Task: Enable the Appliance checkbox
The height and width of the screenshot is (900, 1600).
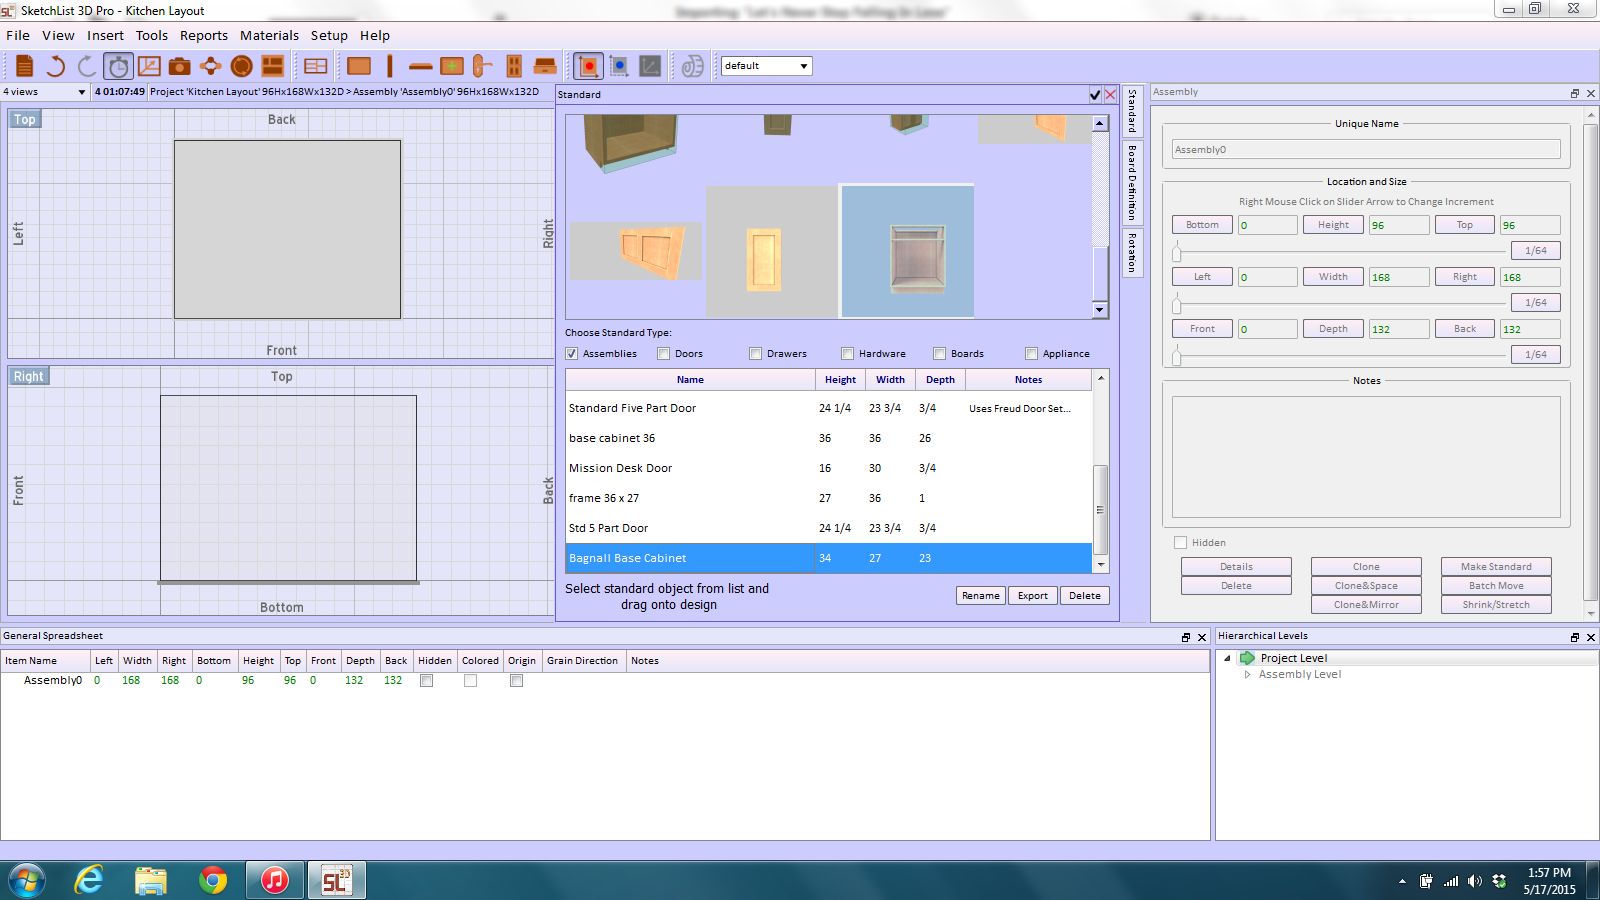Action: (x=1032, y=353)
